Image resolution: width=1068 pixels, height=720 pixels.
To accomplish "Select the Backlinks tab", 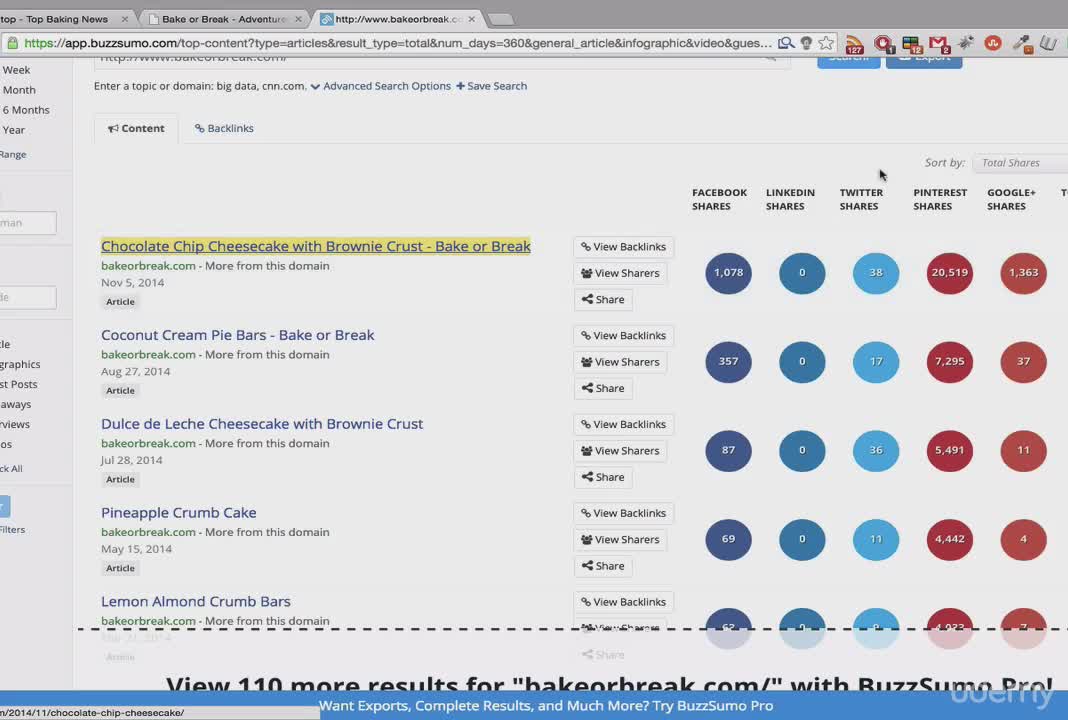I will tap(224, 128).
